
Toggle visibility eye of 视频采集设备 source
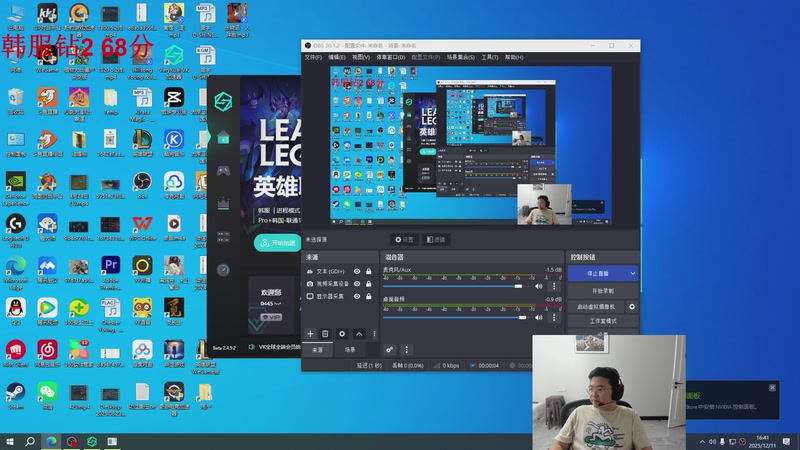tap(357, 284)
